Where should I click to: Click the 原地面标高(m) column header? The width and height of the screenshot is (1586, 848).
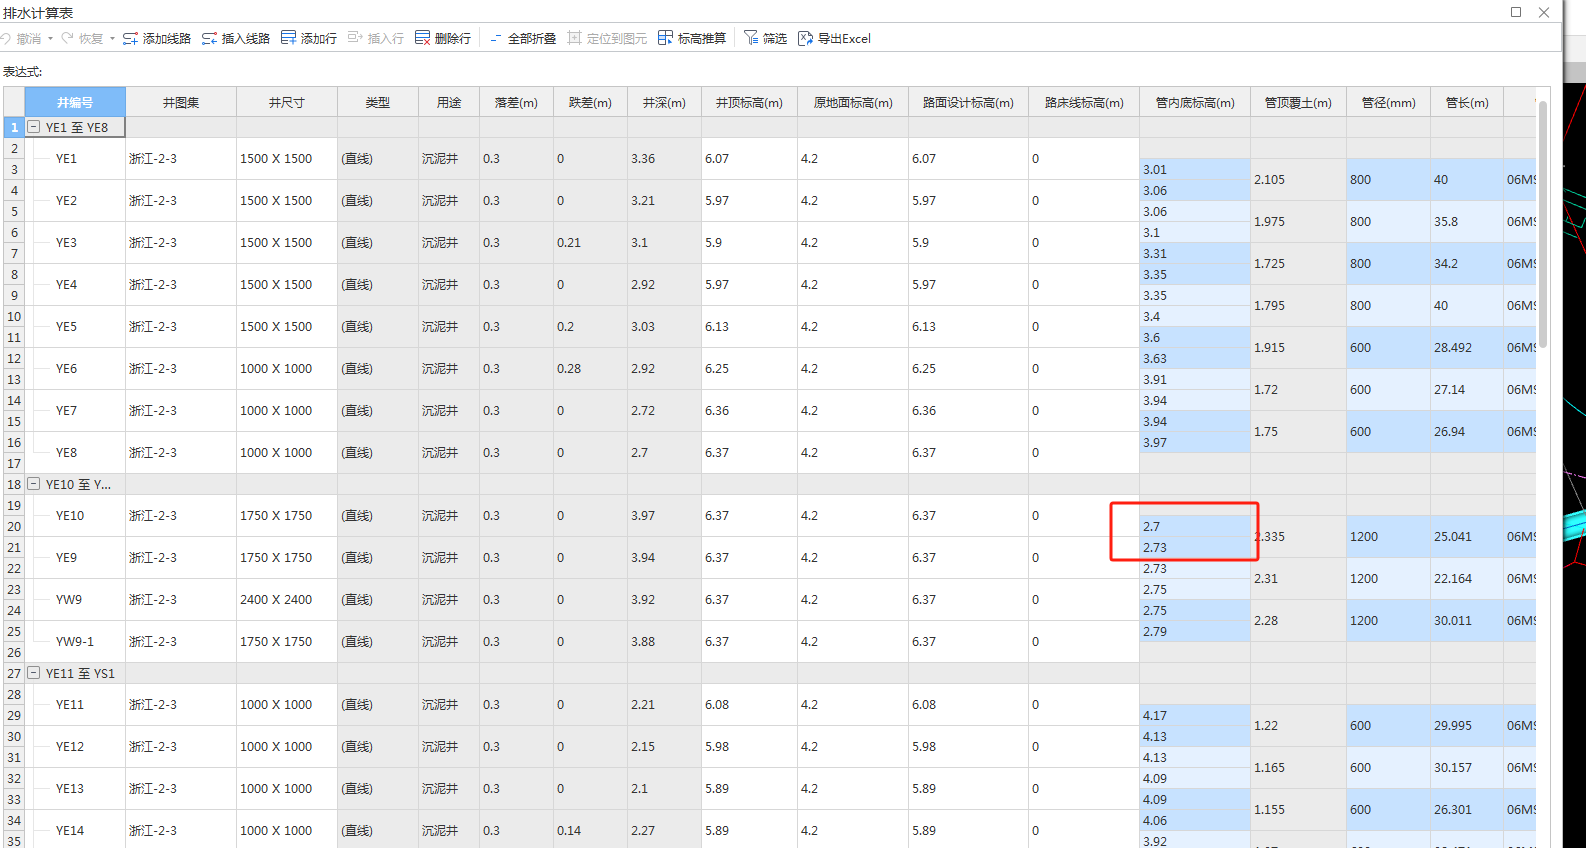coord(853,102)
